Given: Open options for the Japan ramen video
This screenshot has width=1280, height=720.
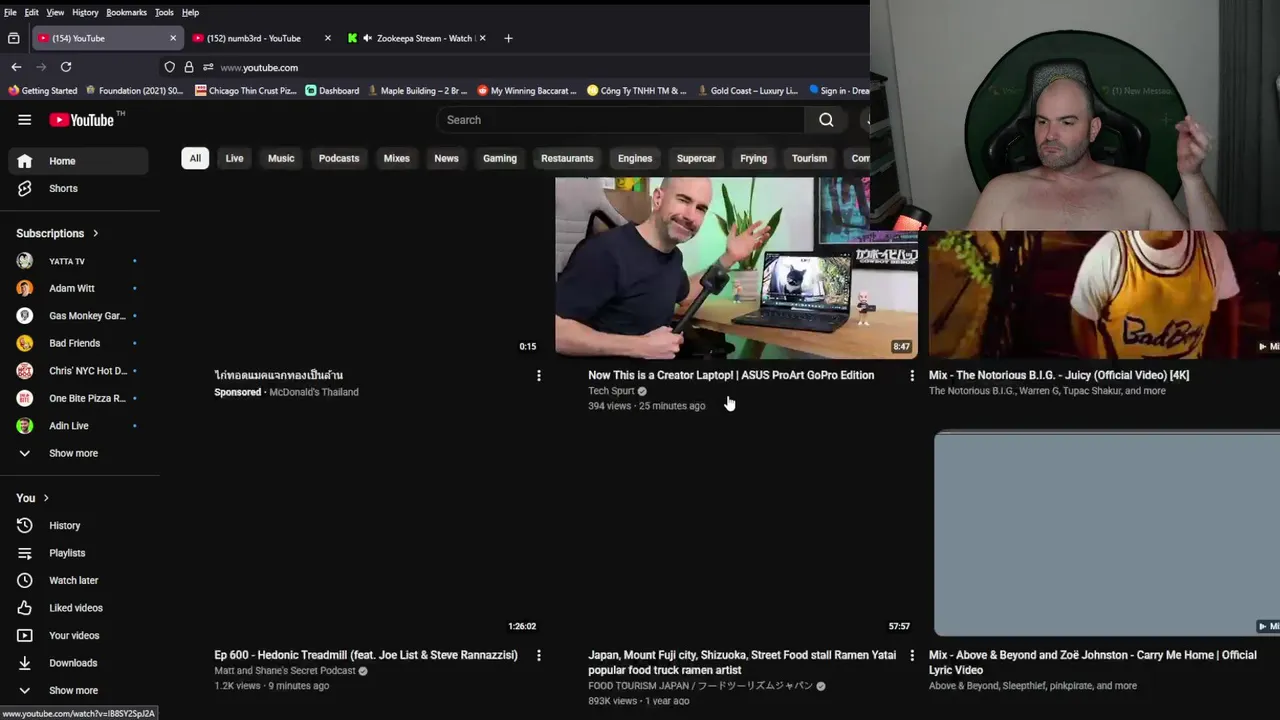Looking at the screenshot, I should click(x=911, y=655).
